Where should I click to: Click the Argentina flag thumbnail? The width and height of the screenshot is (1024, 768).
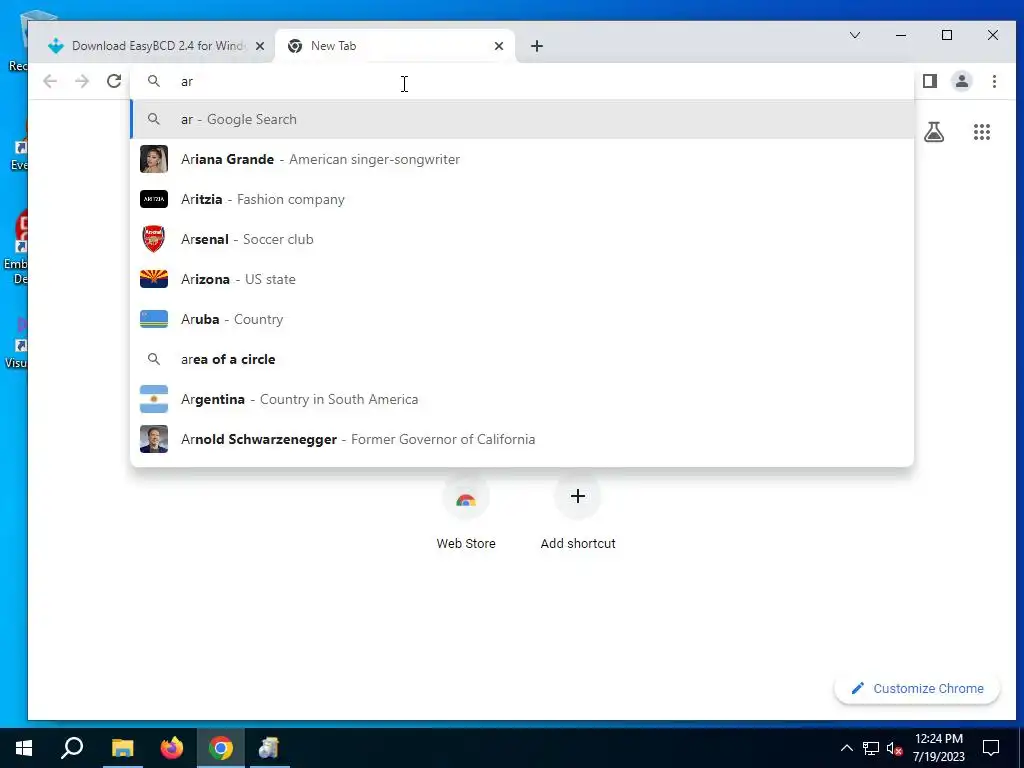(154, 399)
